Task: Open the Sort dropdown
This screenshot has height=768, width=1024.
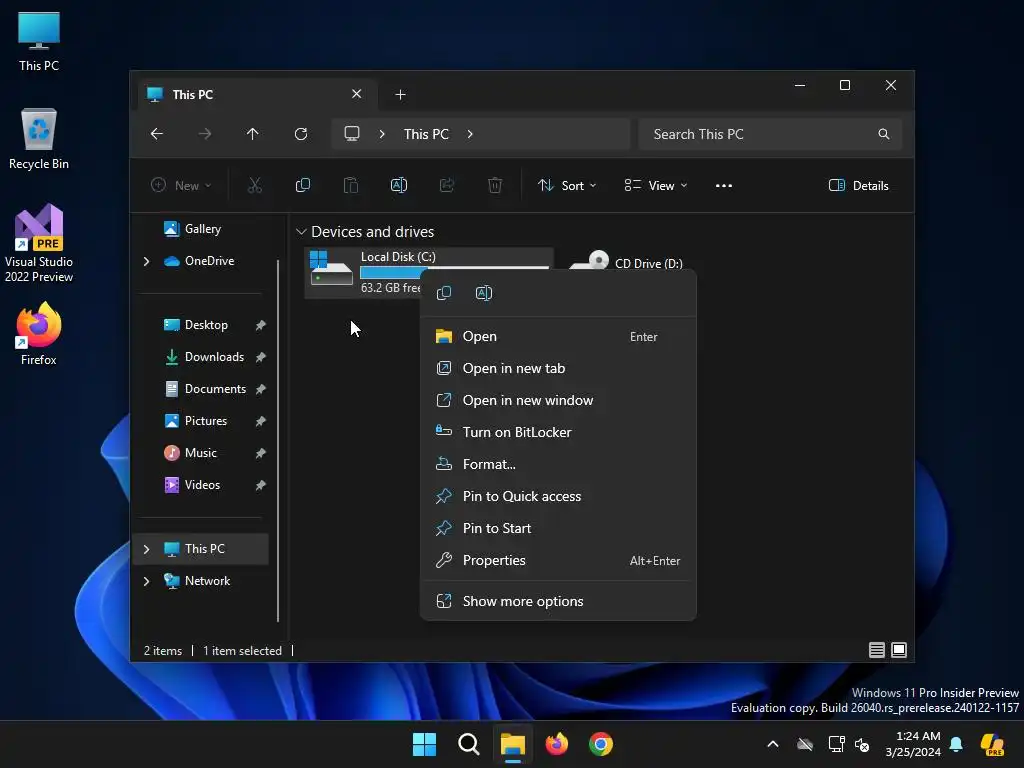Action: pyautogui.click(x=567, y=185)
